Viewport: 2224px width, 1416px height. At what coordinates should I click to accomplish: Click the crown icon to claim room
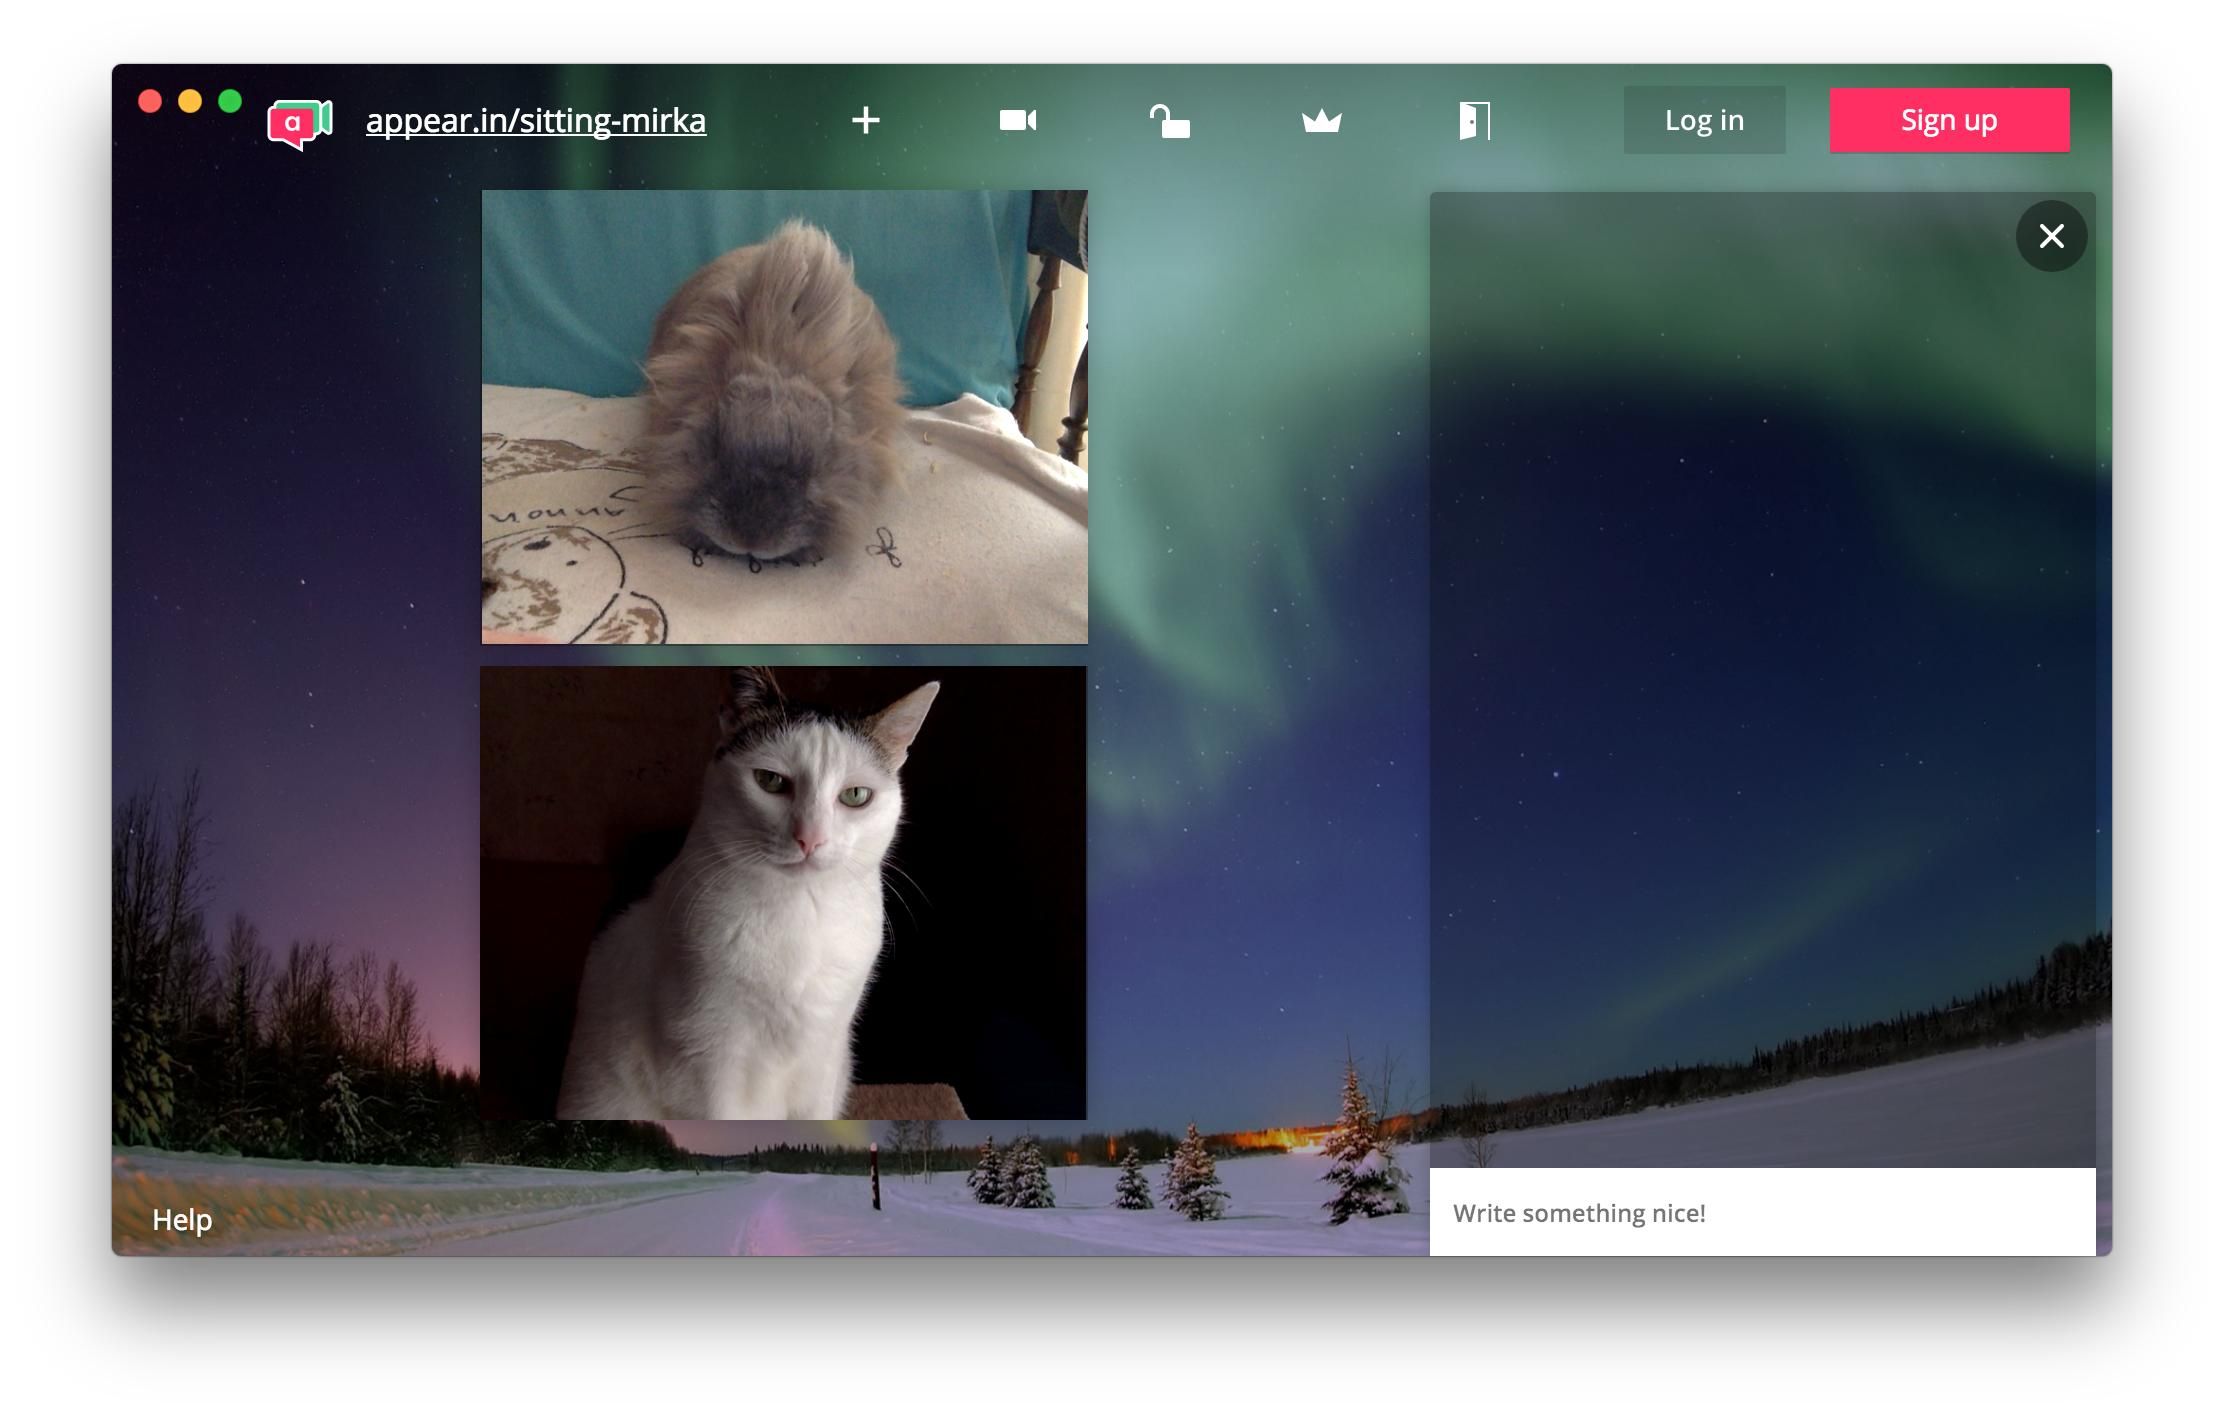point(1321,121)
